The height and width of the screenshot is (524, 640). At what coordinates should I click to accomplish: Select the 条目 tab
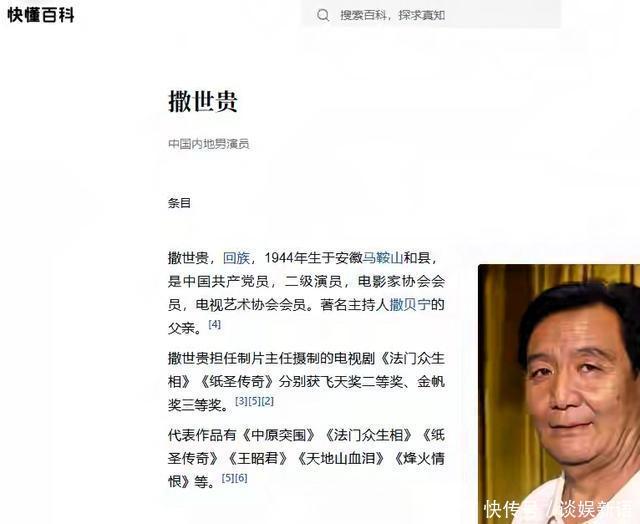pyautogui.click(x=180, y=203)
